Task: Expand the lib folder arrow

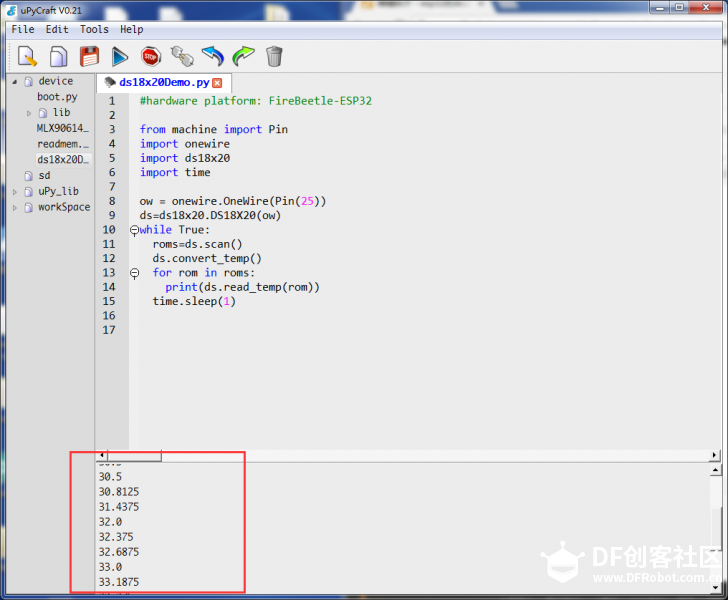Action: (29, 113)
